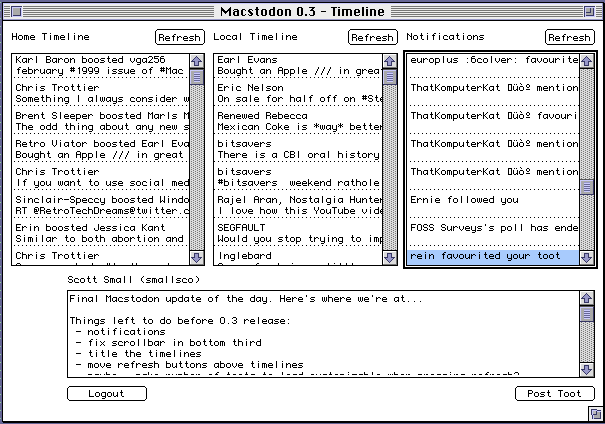The width and height of the screenshot is (605, 424).
Task: Click the Notifications scrollbar thumb
Action: 586,185
